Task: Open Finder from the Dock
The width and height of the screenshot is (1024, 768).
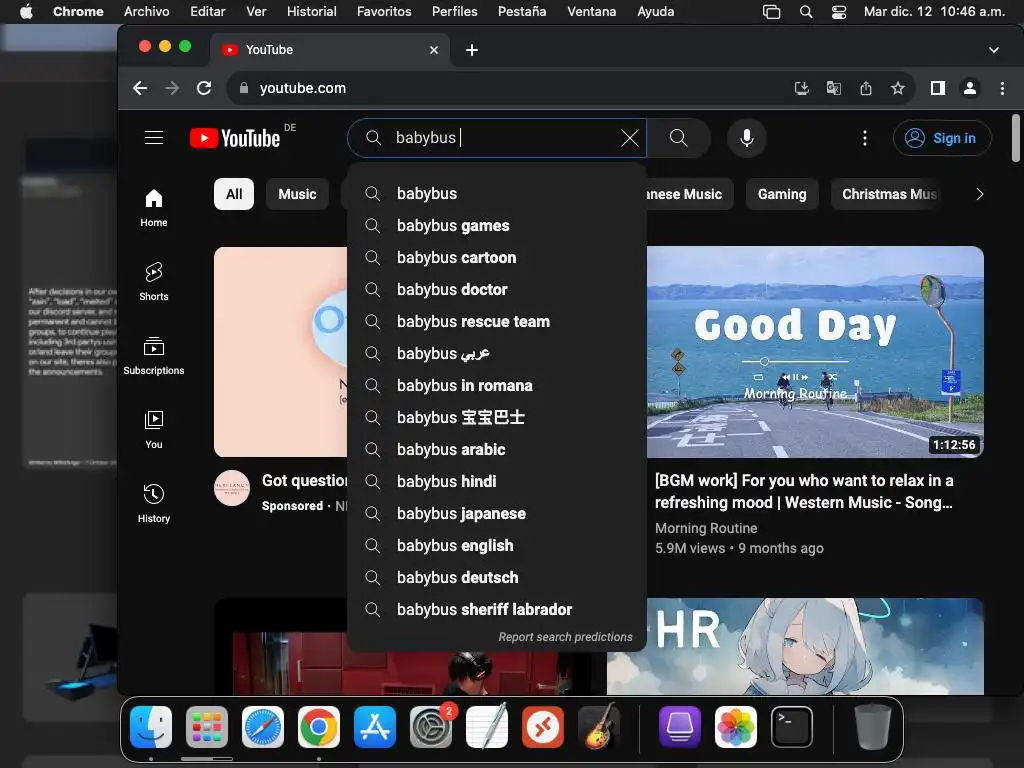Action: point(151,727)
